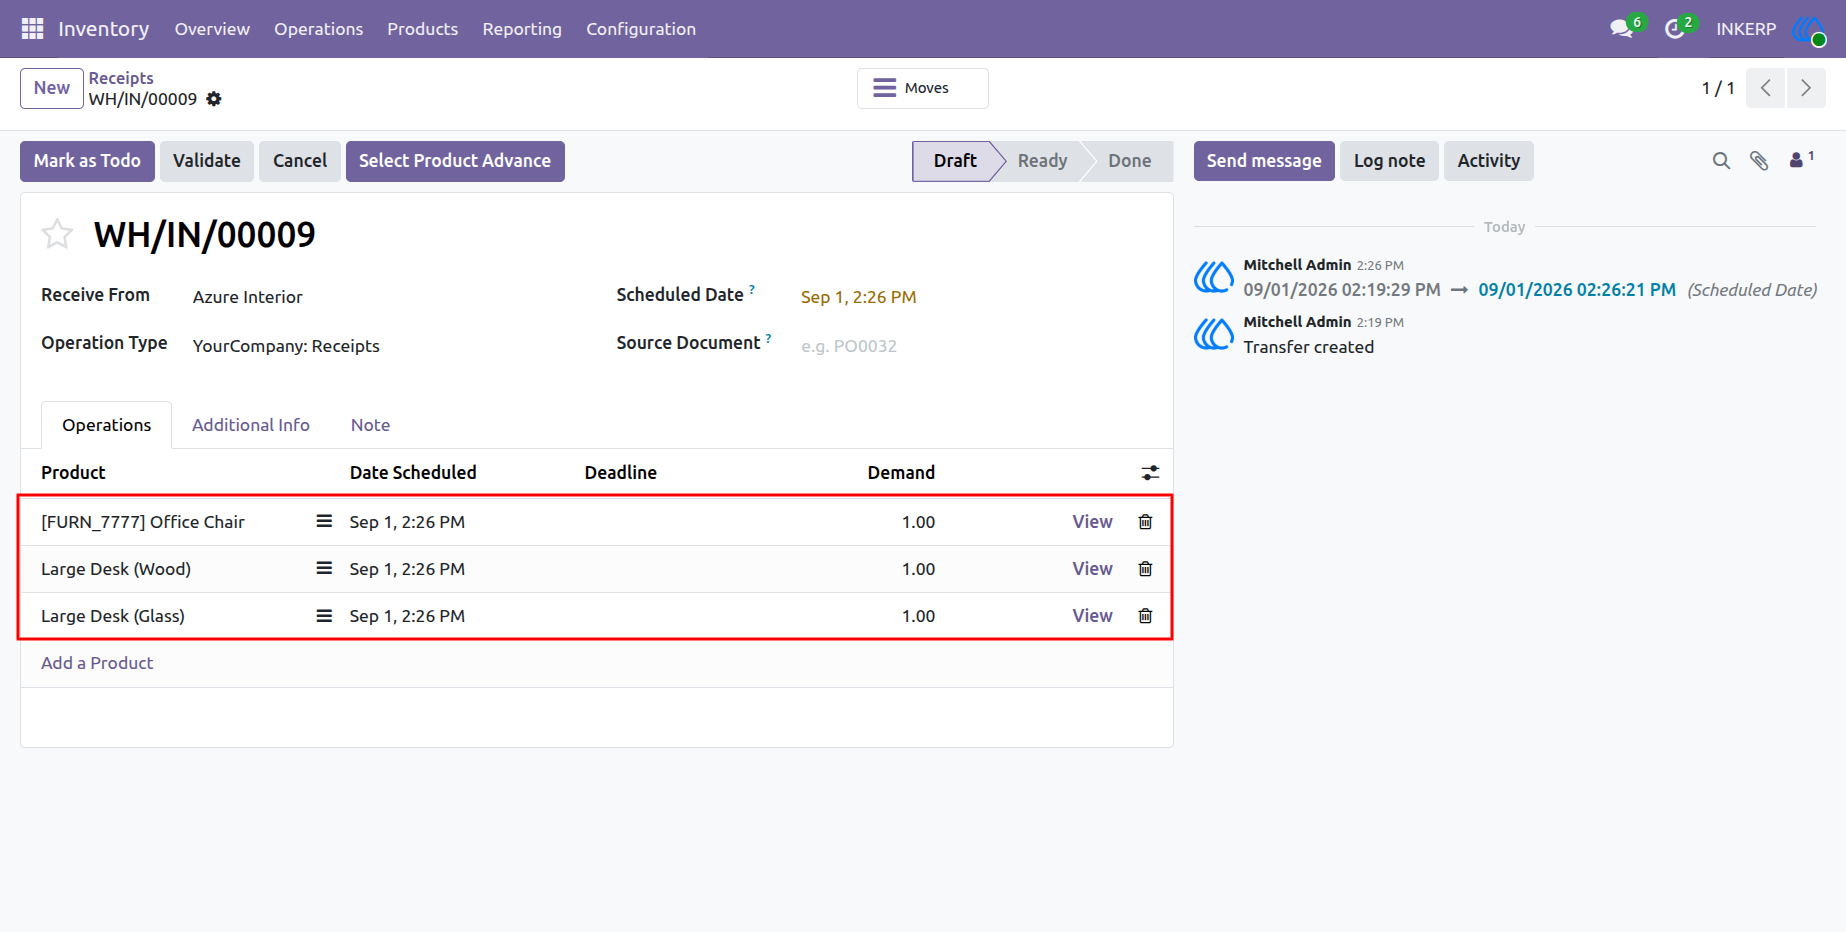Screen dimensions: 1846x932
Task: Open details list icon for Large Desk (Glass)
Action: coord(324,615)
